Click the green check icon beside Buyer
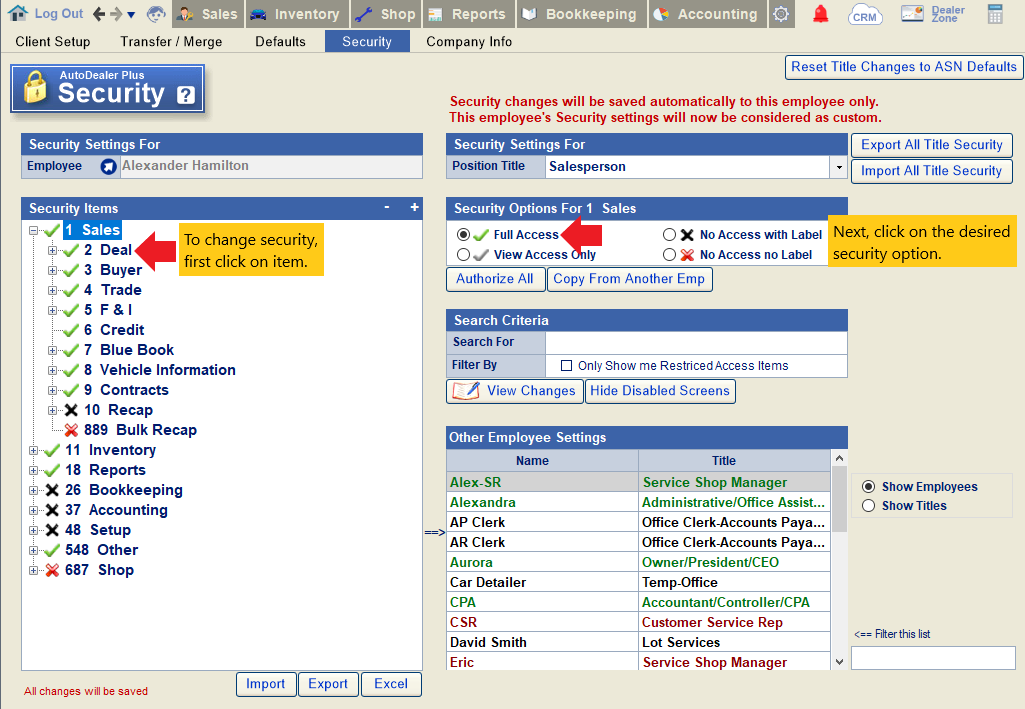The image size is (1025, 709). click(x=71, y=270)
